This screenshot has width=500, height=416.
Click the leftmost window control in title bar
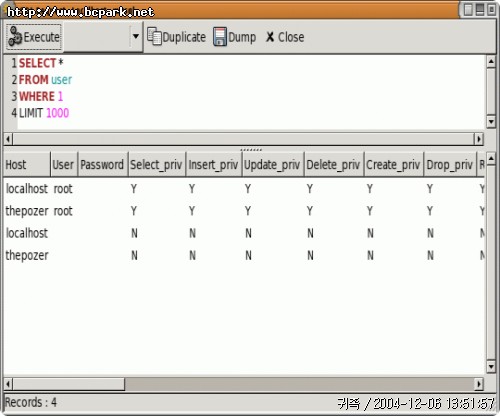coord(468,10)
